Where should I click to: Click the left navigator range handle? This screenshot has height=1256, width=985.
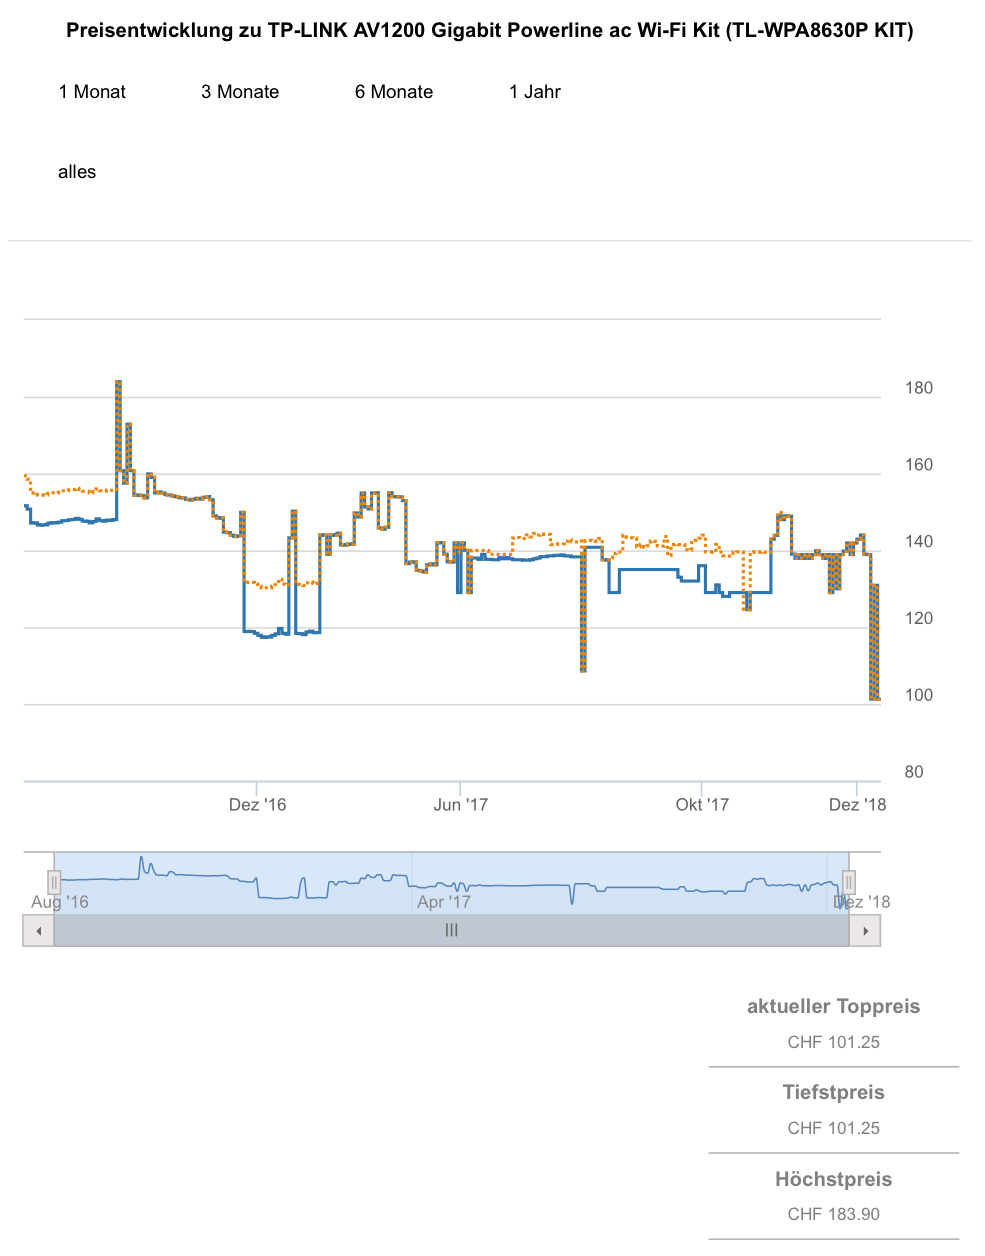click(54, 882)
